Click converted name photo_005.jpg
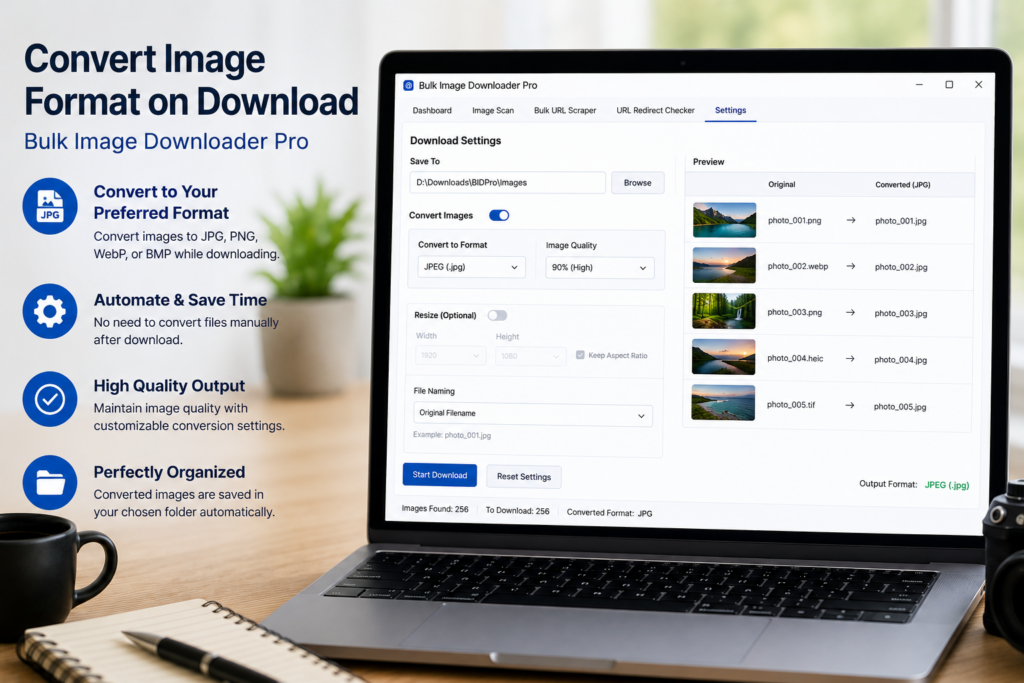This screenshot has width=1024, height=683. (x=900, y=407)
